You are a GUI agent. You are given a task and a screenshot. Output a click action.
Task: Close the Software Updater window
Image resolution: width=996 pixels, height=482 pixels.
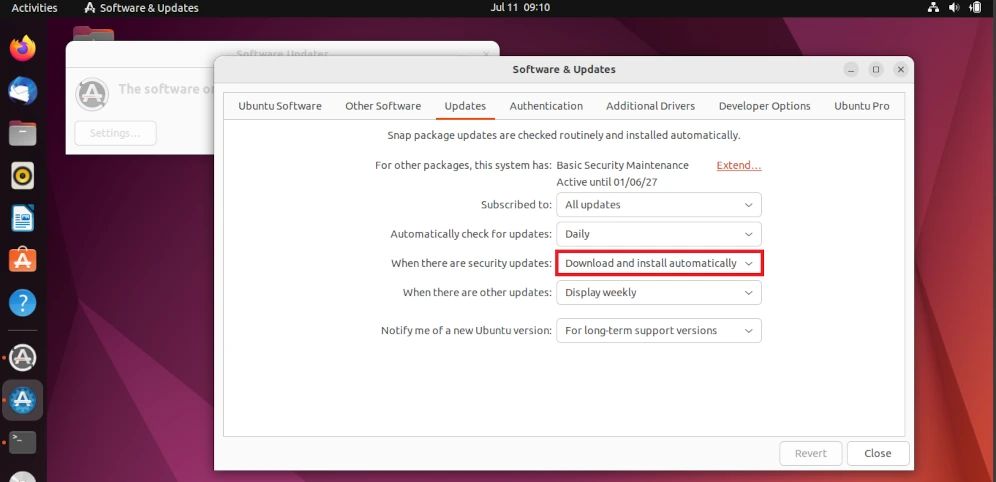pos(487,54)
